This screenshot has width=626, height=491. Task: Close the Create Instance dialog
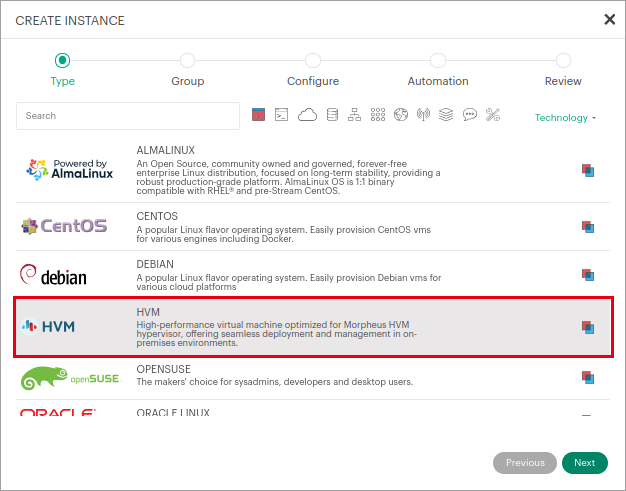pos(609,19)
